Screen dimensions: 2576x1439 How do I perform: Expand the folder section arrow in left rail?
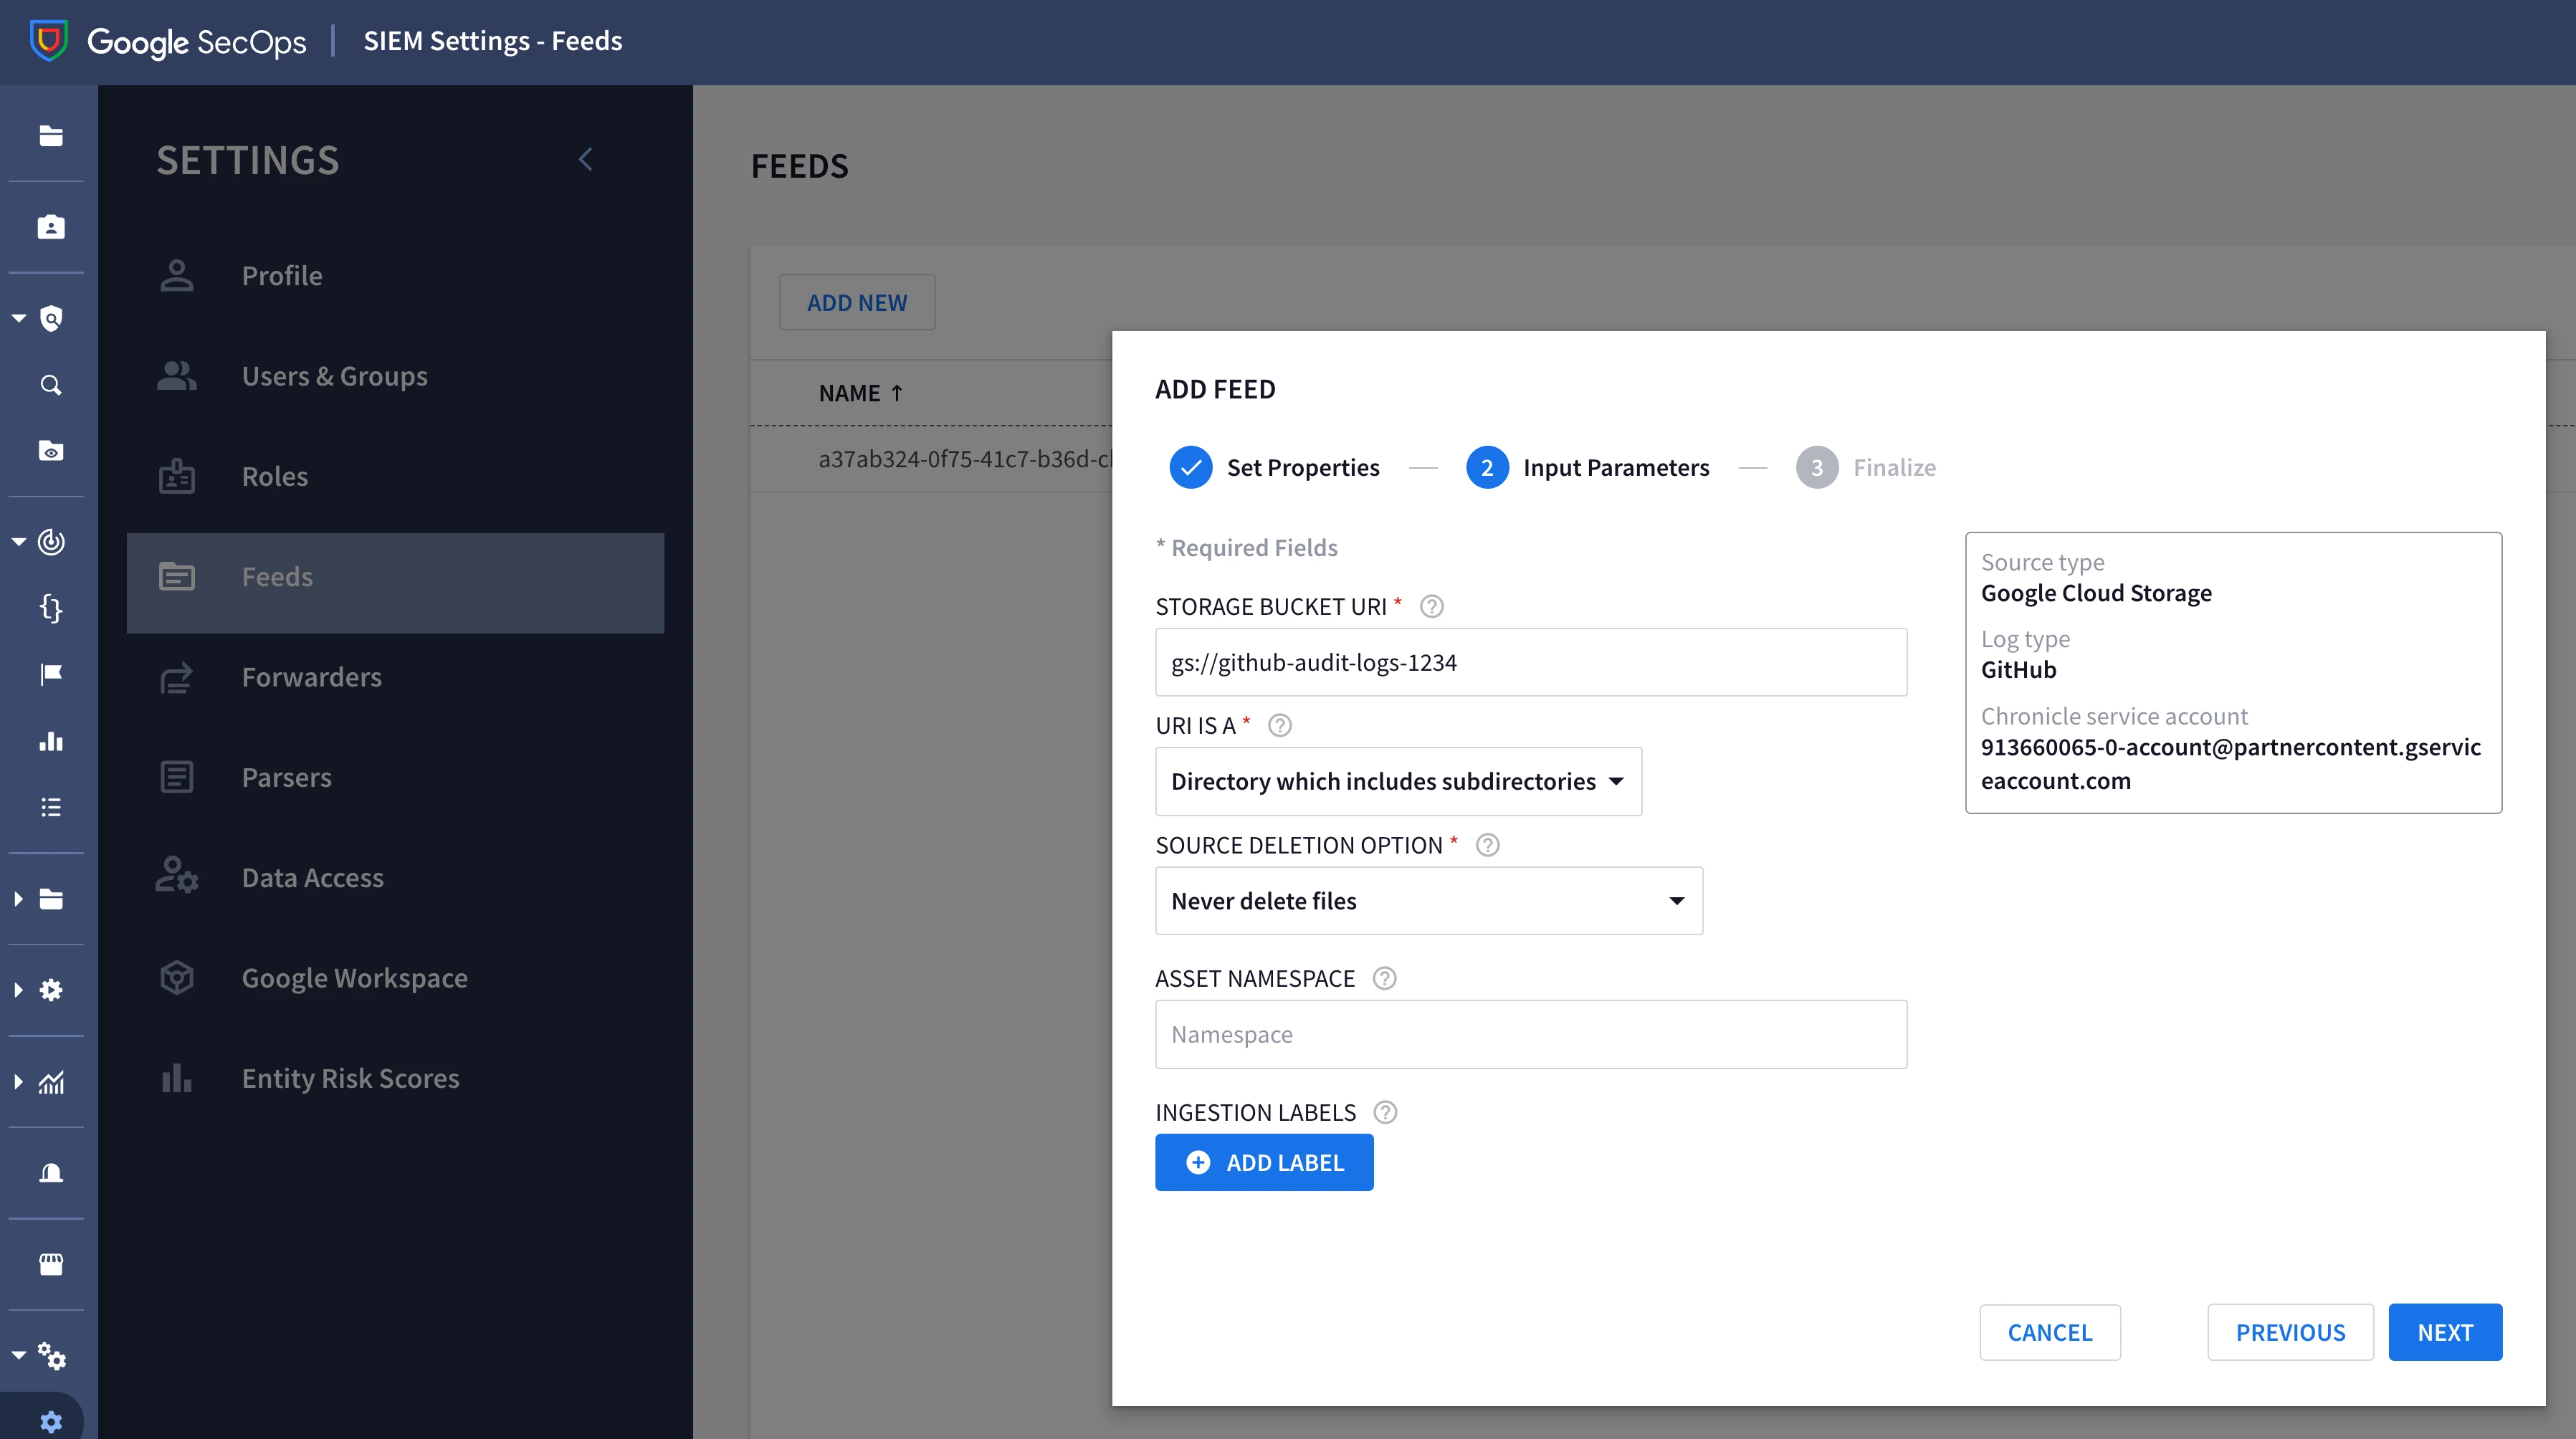(x=19, y=899)
